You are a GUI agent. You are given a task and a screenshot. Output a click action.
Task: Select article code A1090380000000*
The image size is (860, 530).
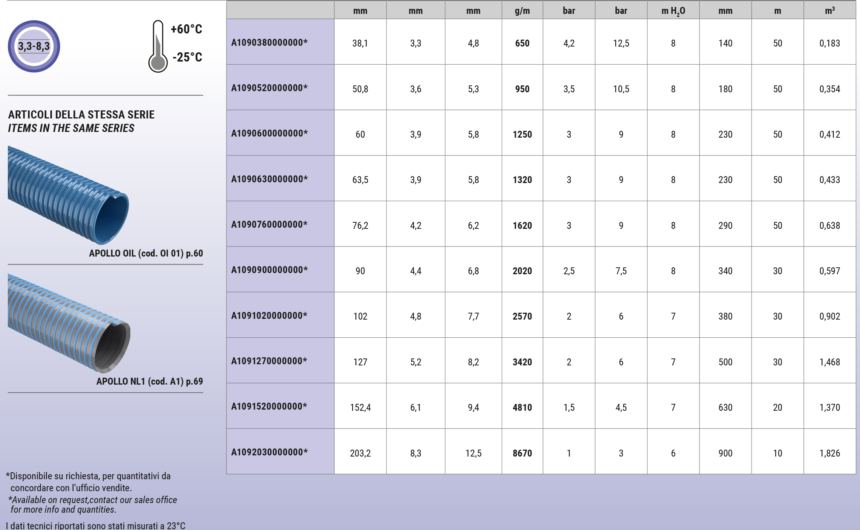(269, 43)
